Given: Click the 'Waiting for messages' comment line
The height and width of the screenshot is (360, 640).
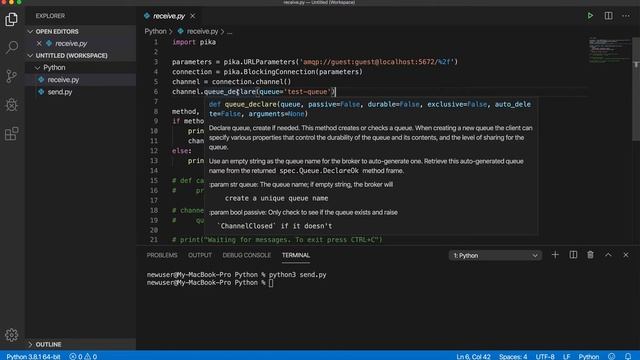Looking at the screenshot, I should 277,240.
